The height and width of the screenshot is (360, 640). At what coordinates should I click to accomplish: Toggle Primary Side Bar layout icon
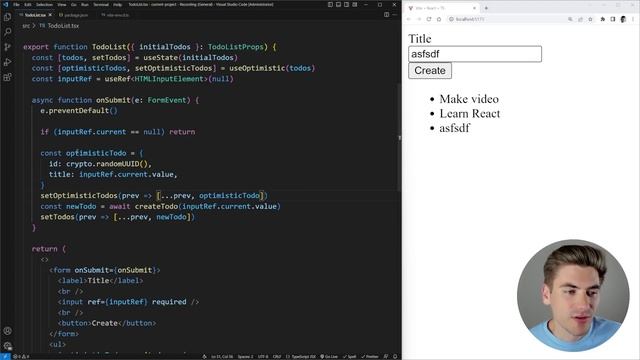(x=330, y=4)
